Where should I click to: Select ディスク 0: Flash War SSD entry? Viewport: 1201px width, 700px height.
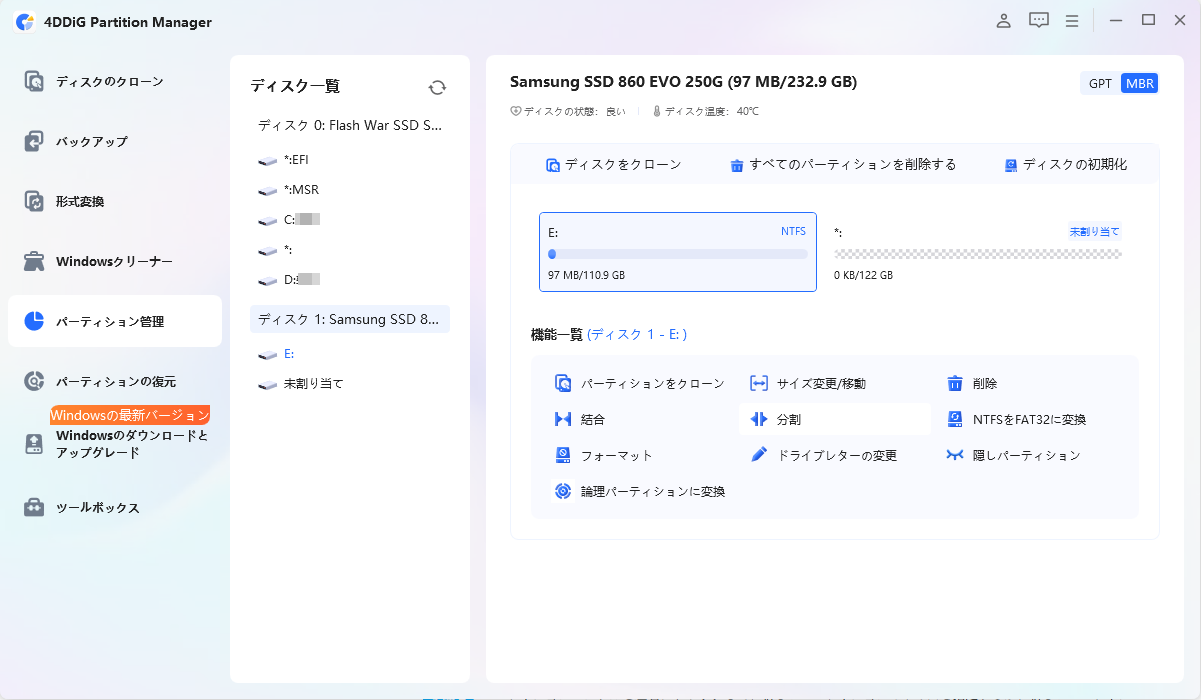pyautogui.click(x=350, y=125)
